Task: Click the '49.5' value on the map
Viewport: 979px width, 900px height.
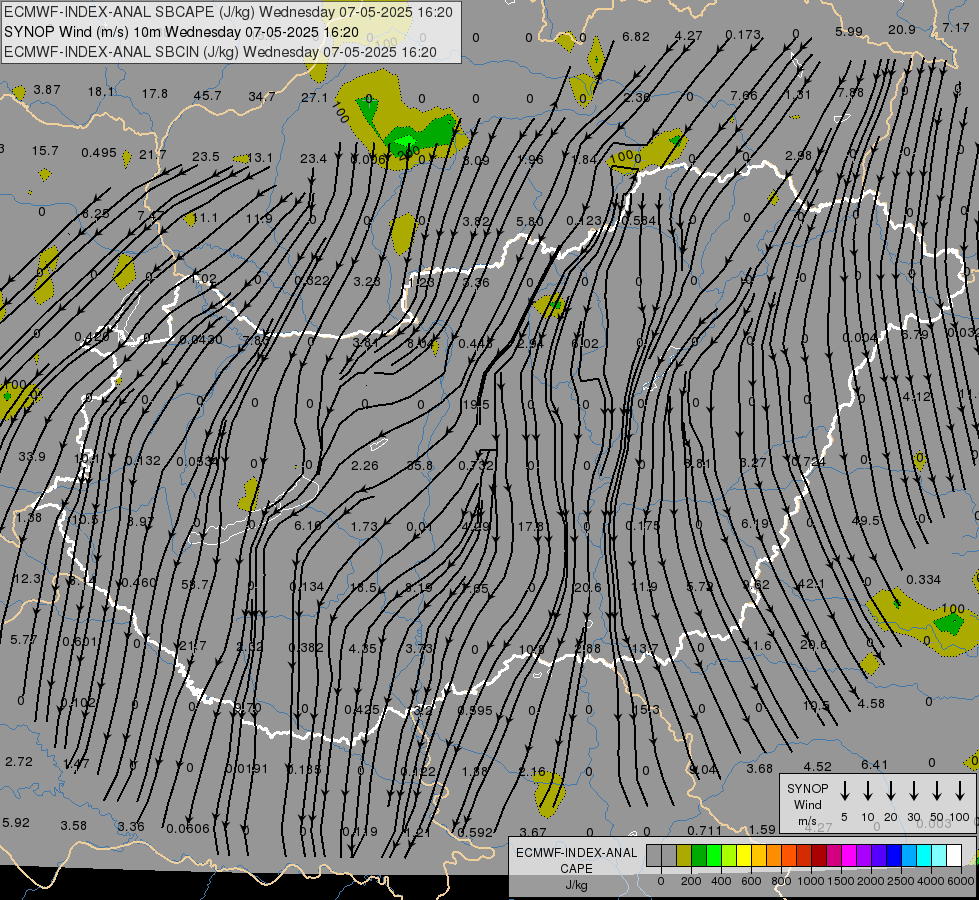Action: (866, 520)
